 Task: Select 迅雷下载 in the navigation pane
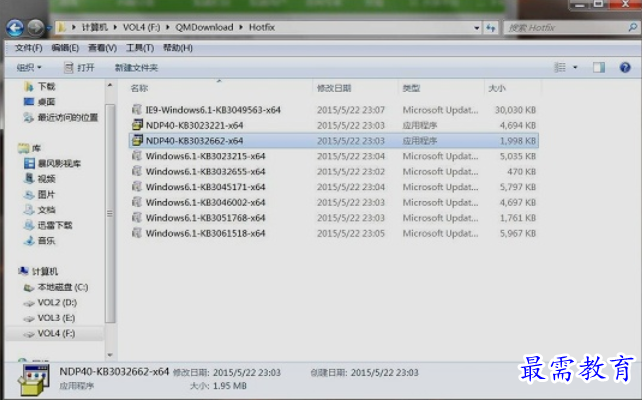pos(55,225)
